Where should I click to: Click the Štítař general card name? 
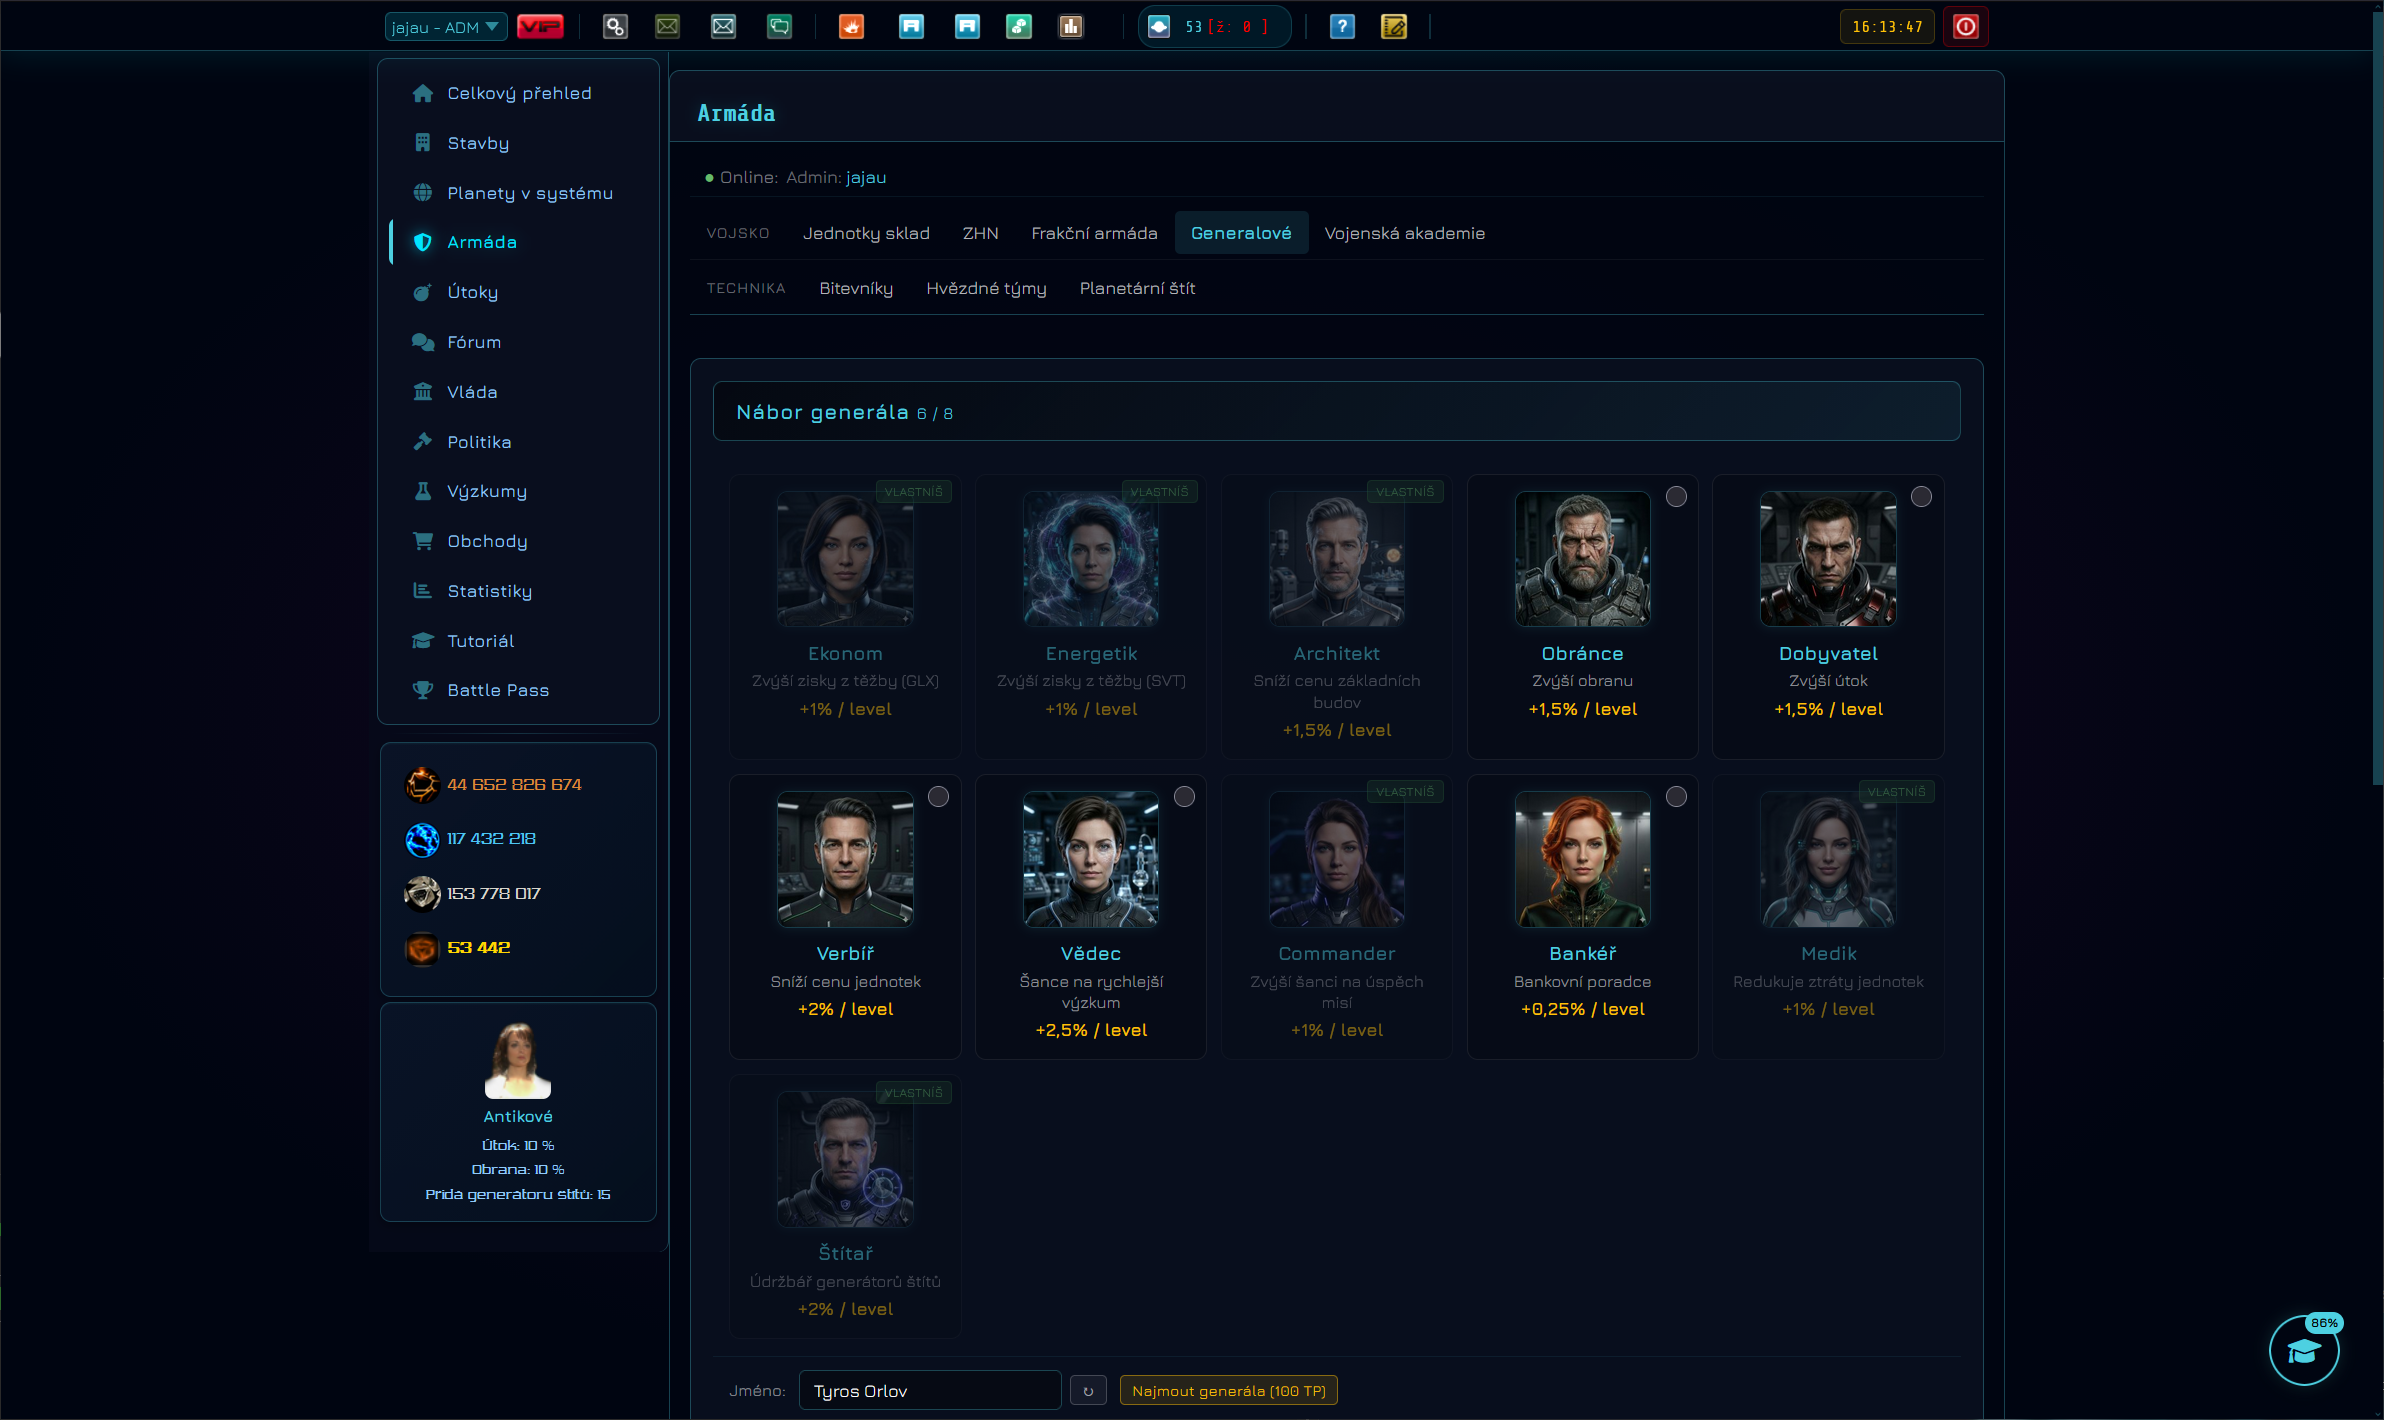pyautogui.click(x=845, y=1253)
